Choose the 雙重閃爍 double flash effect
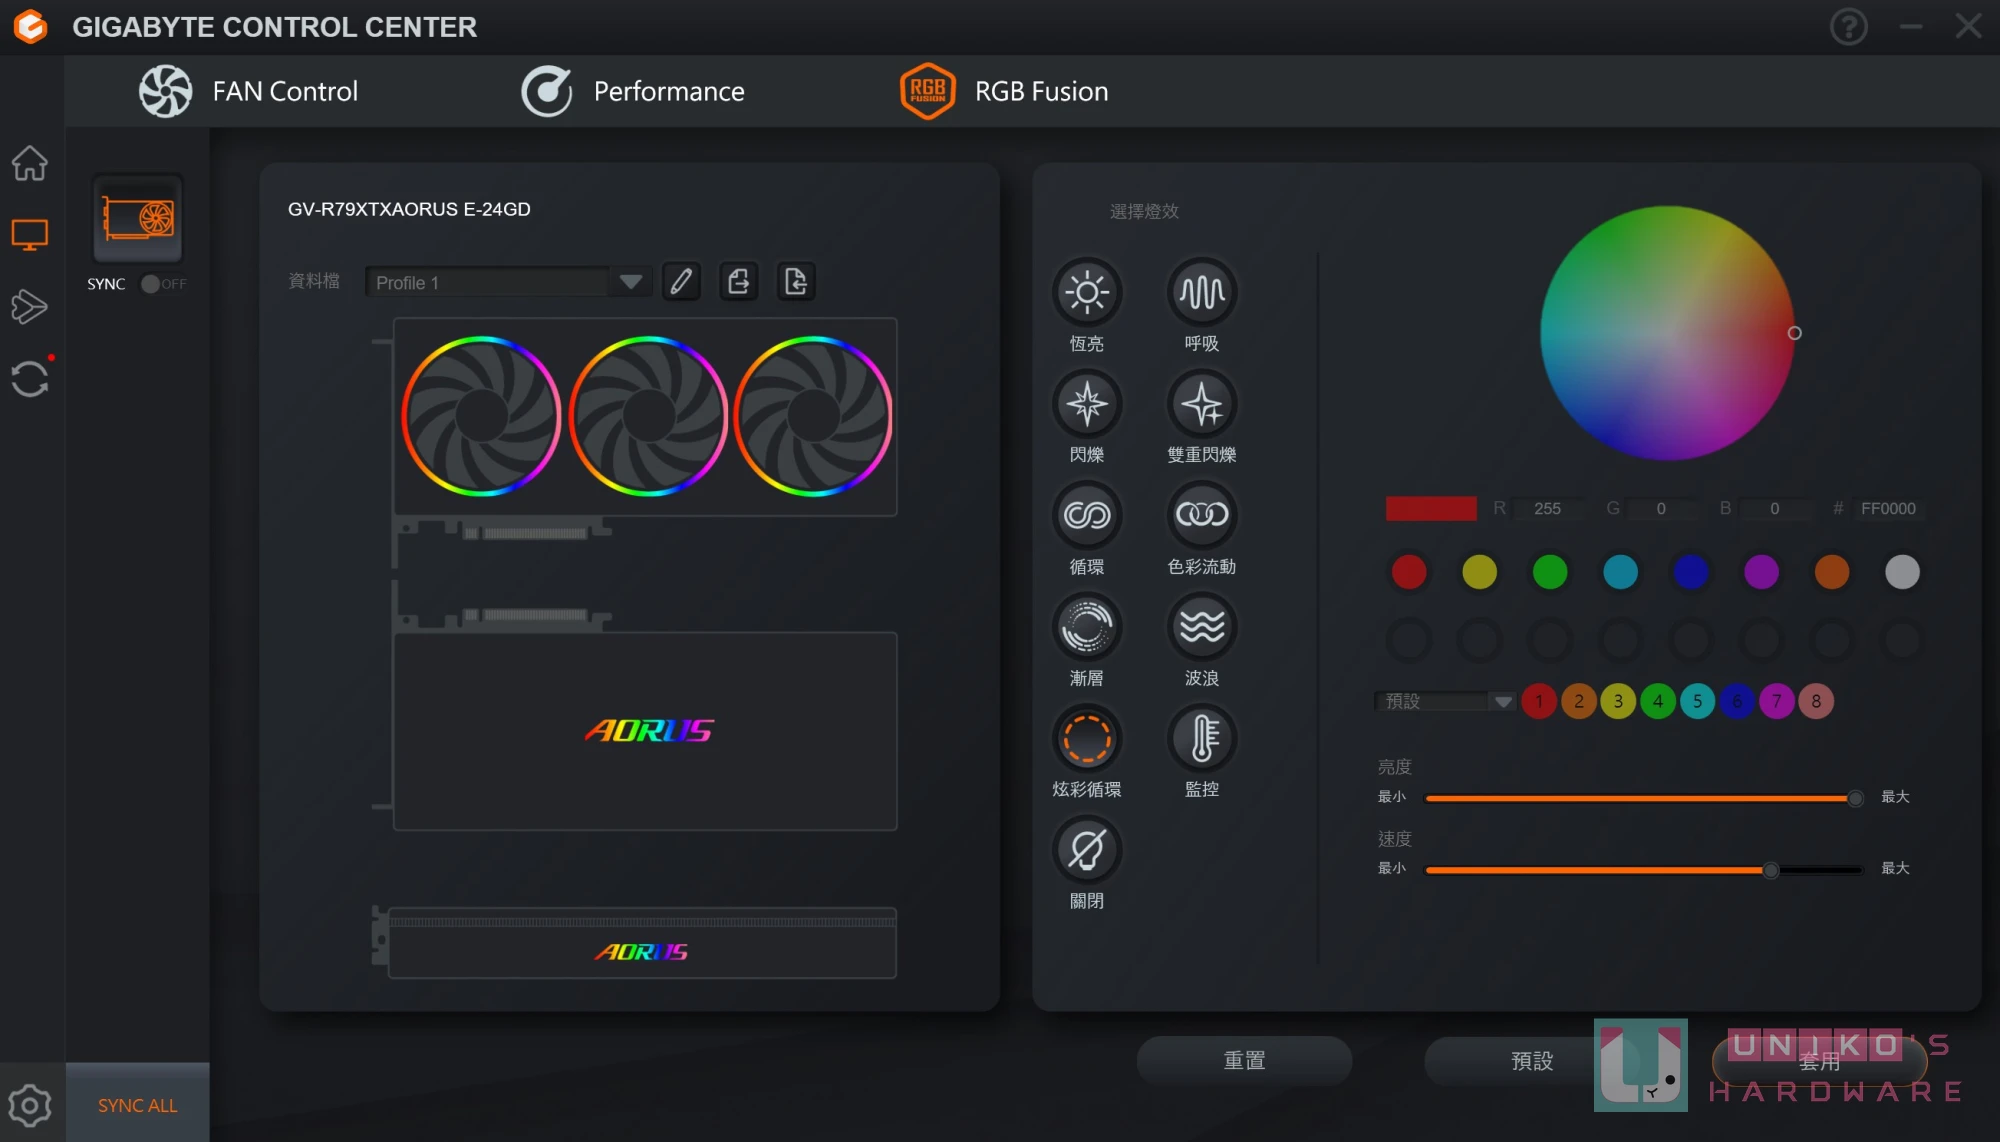 tap(1202, 404)
